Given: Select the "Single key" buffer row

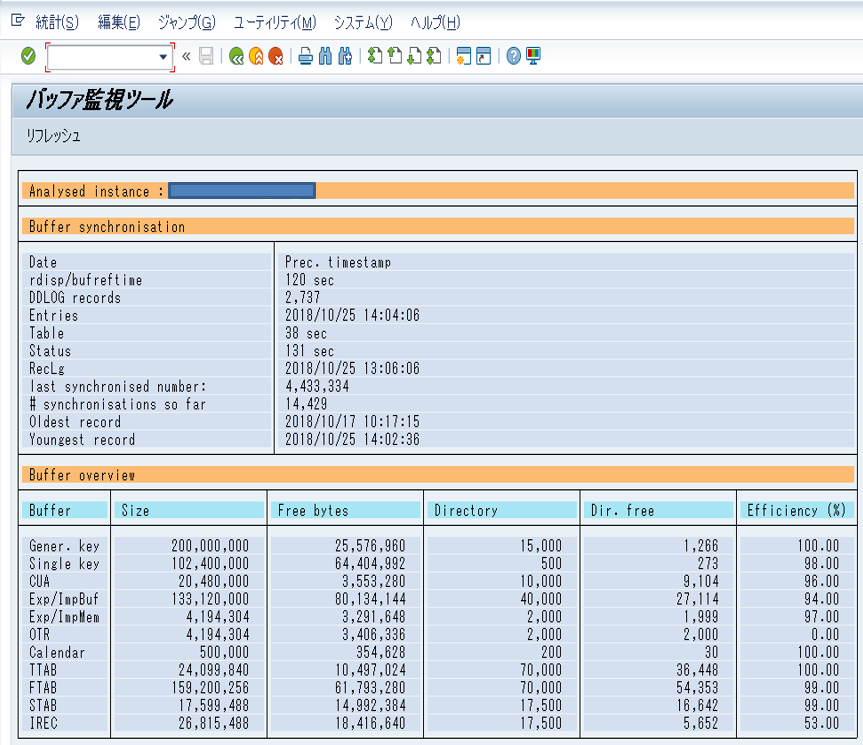Looking at the screenshot, I should click(436, 563).
